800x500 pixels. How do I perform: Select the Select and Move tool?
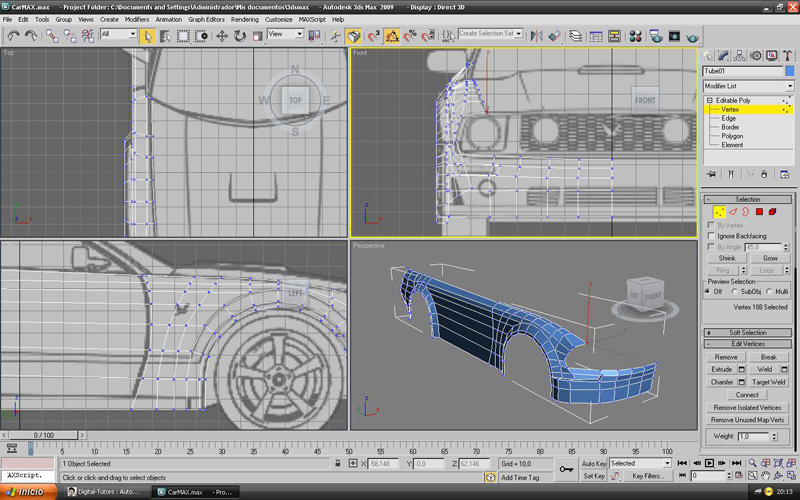pos(222,35)
